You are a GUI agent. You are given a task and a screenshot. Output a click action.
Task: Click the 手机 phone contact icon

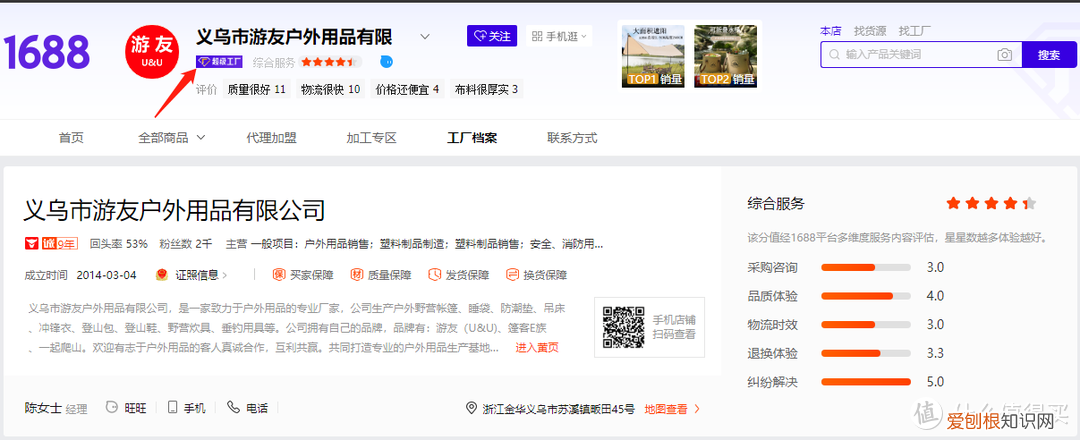(172, 408)
